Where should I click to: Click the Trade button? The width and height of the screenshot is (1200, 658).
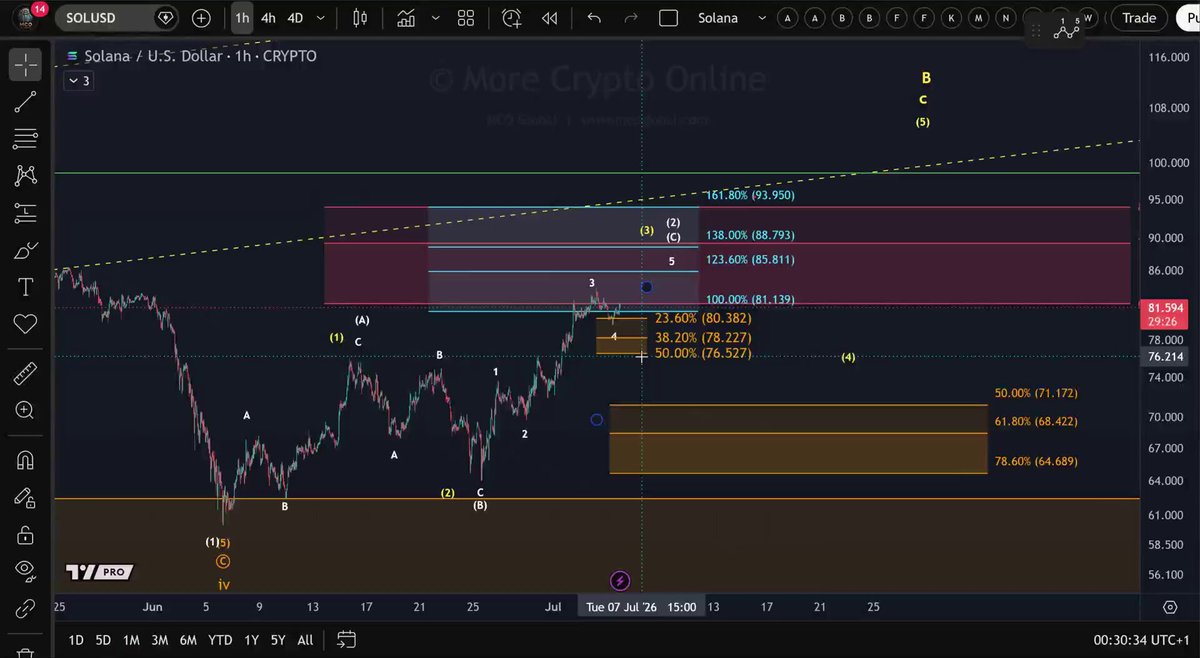[1139, 18]
